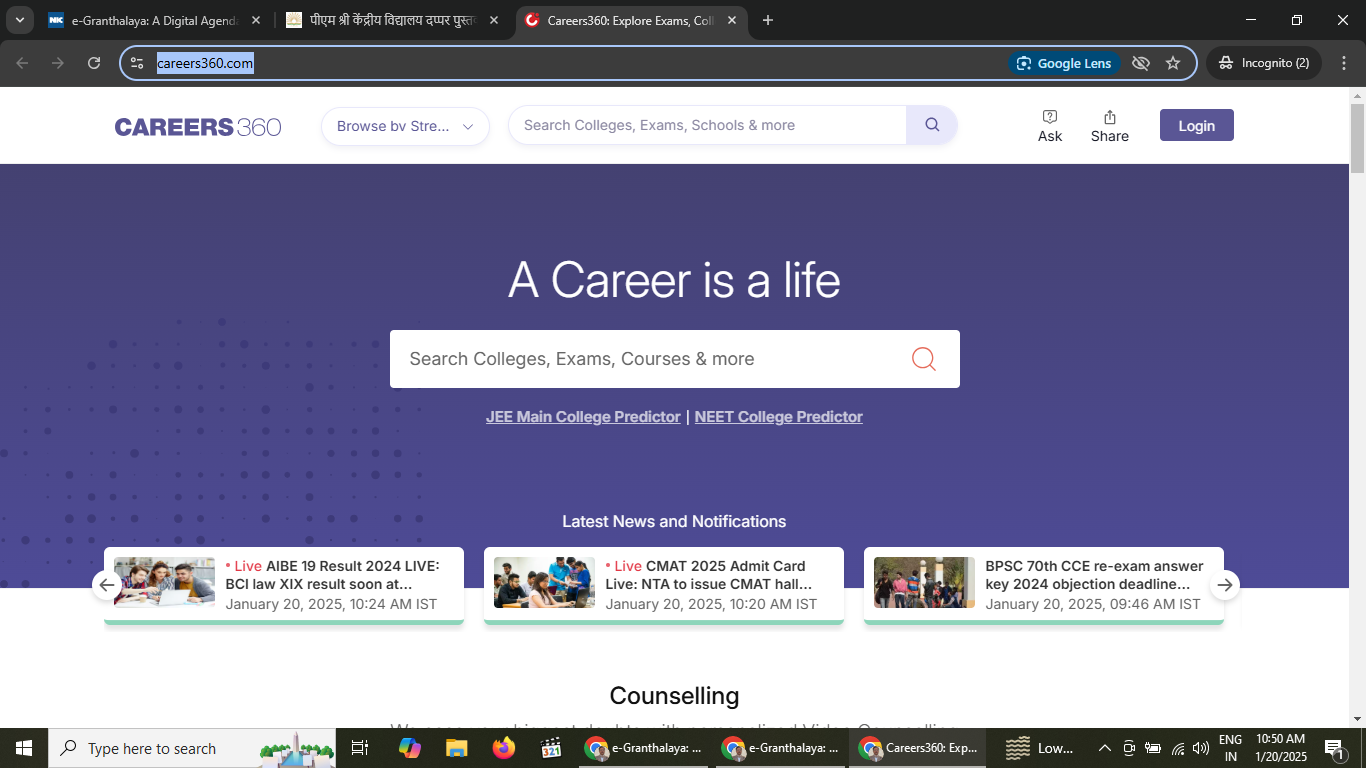Open the Copilot taskbar icon
This screenshot has height=768, width=1366.
click(409, 748)
